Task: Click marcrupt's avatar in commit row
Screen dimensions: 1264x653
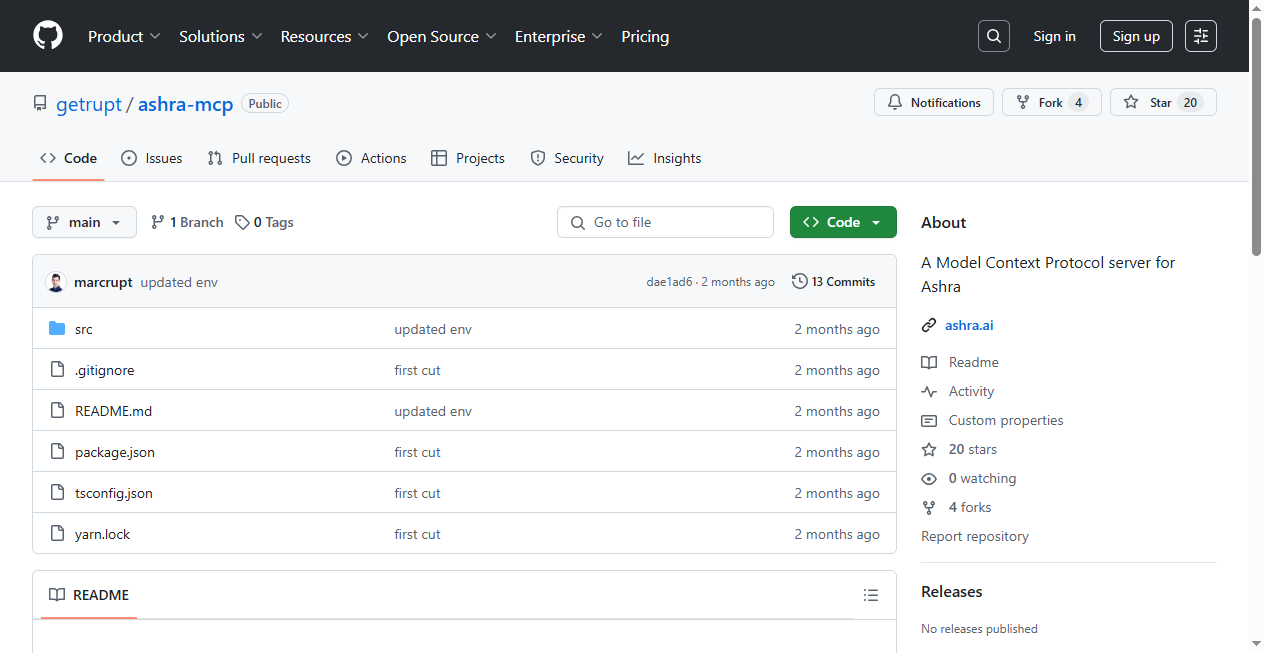Action: [x=56, y=282]
